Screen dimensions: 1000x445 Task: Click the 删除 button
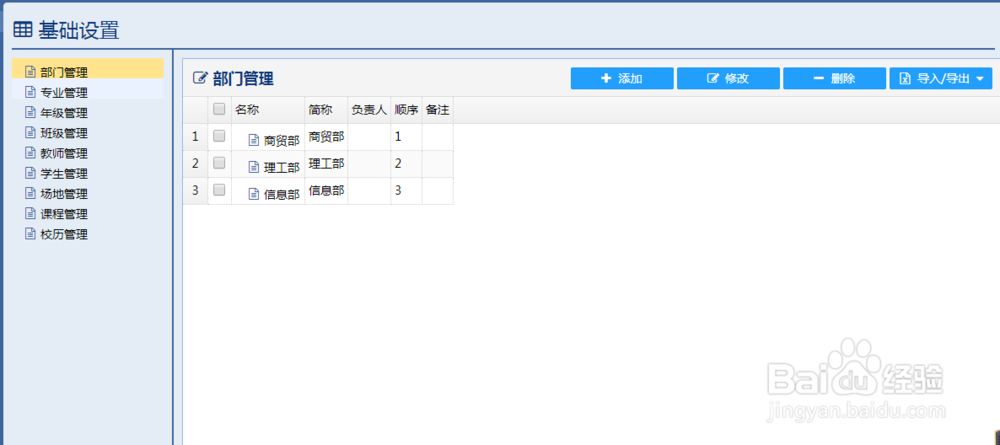(x=834, y=78)
